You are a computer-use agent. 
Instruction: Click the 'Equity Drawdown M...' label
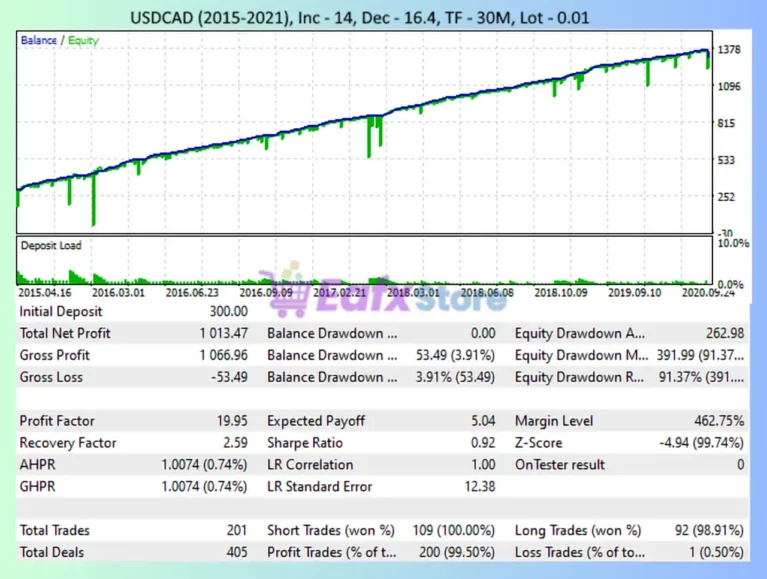pyautogui.click(x=581, y=356)
